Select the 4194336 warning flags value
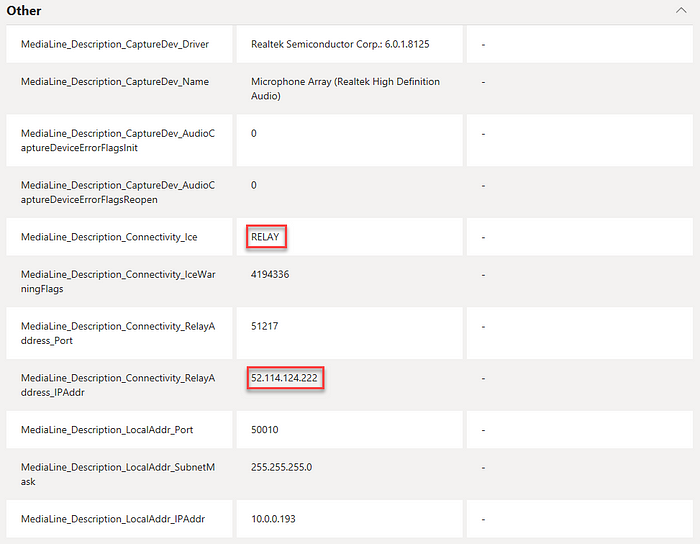700x544 pixels. click(270, 274)
